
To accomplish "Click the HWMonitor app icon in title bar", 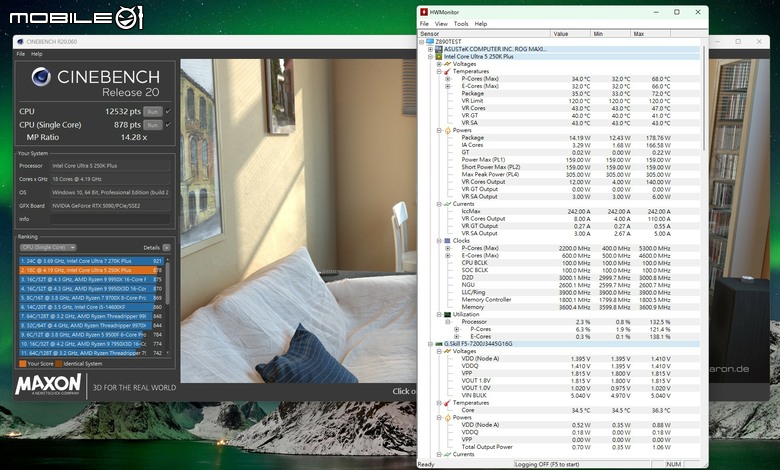I will point(424,12).
